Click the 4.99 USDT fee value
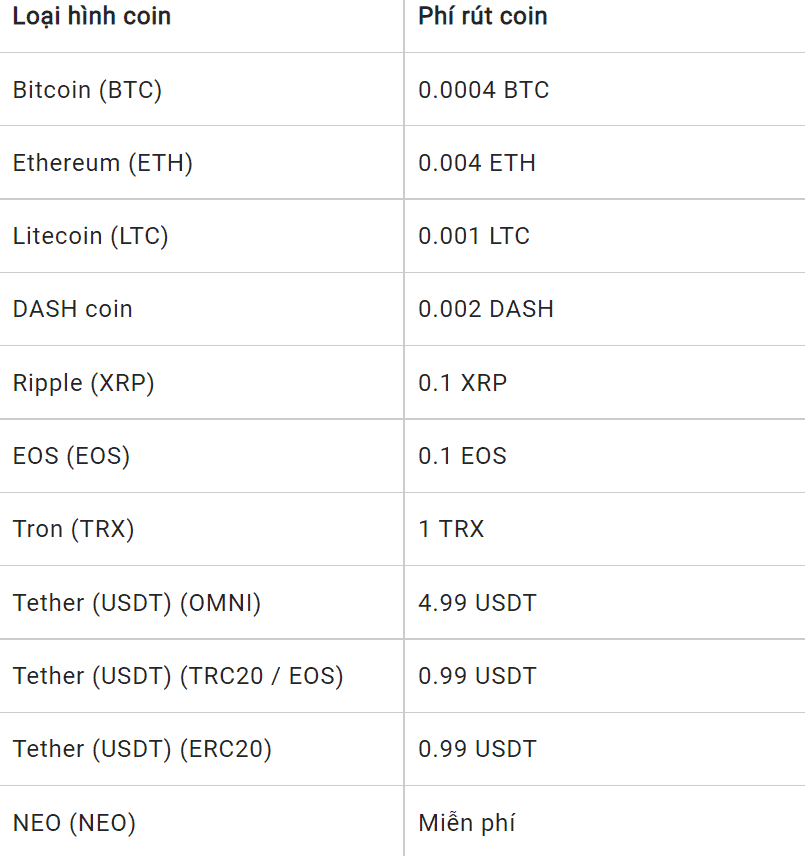Image resolution: width=805 pixels, height=856 pixels. click(x=477, y=603)
